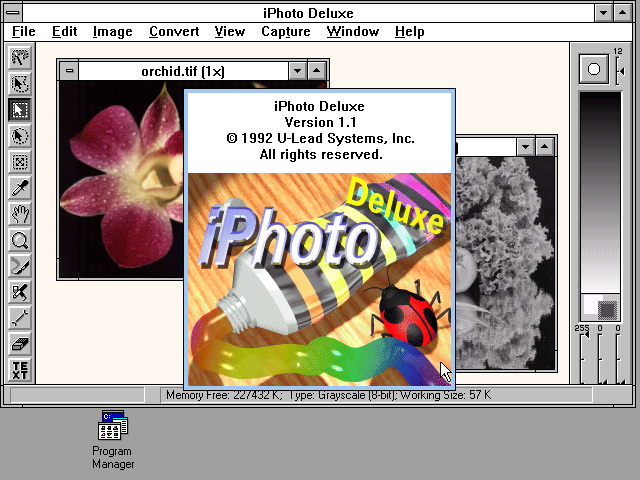Select the rectangular selection tool
This screenshot has width=640, height=480.
pyautogui.click(x=20, y=110)
